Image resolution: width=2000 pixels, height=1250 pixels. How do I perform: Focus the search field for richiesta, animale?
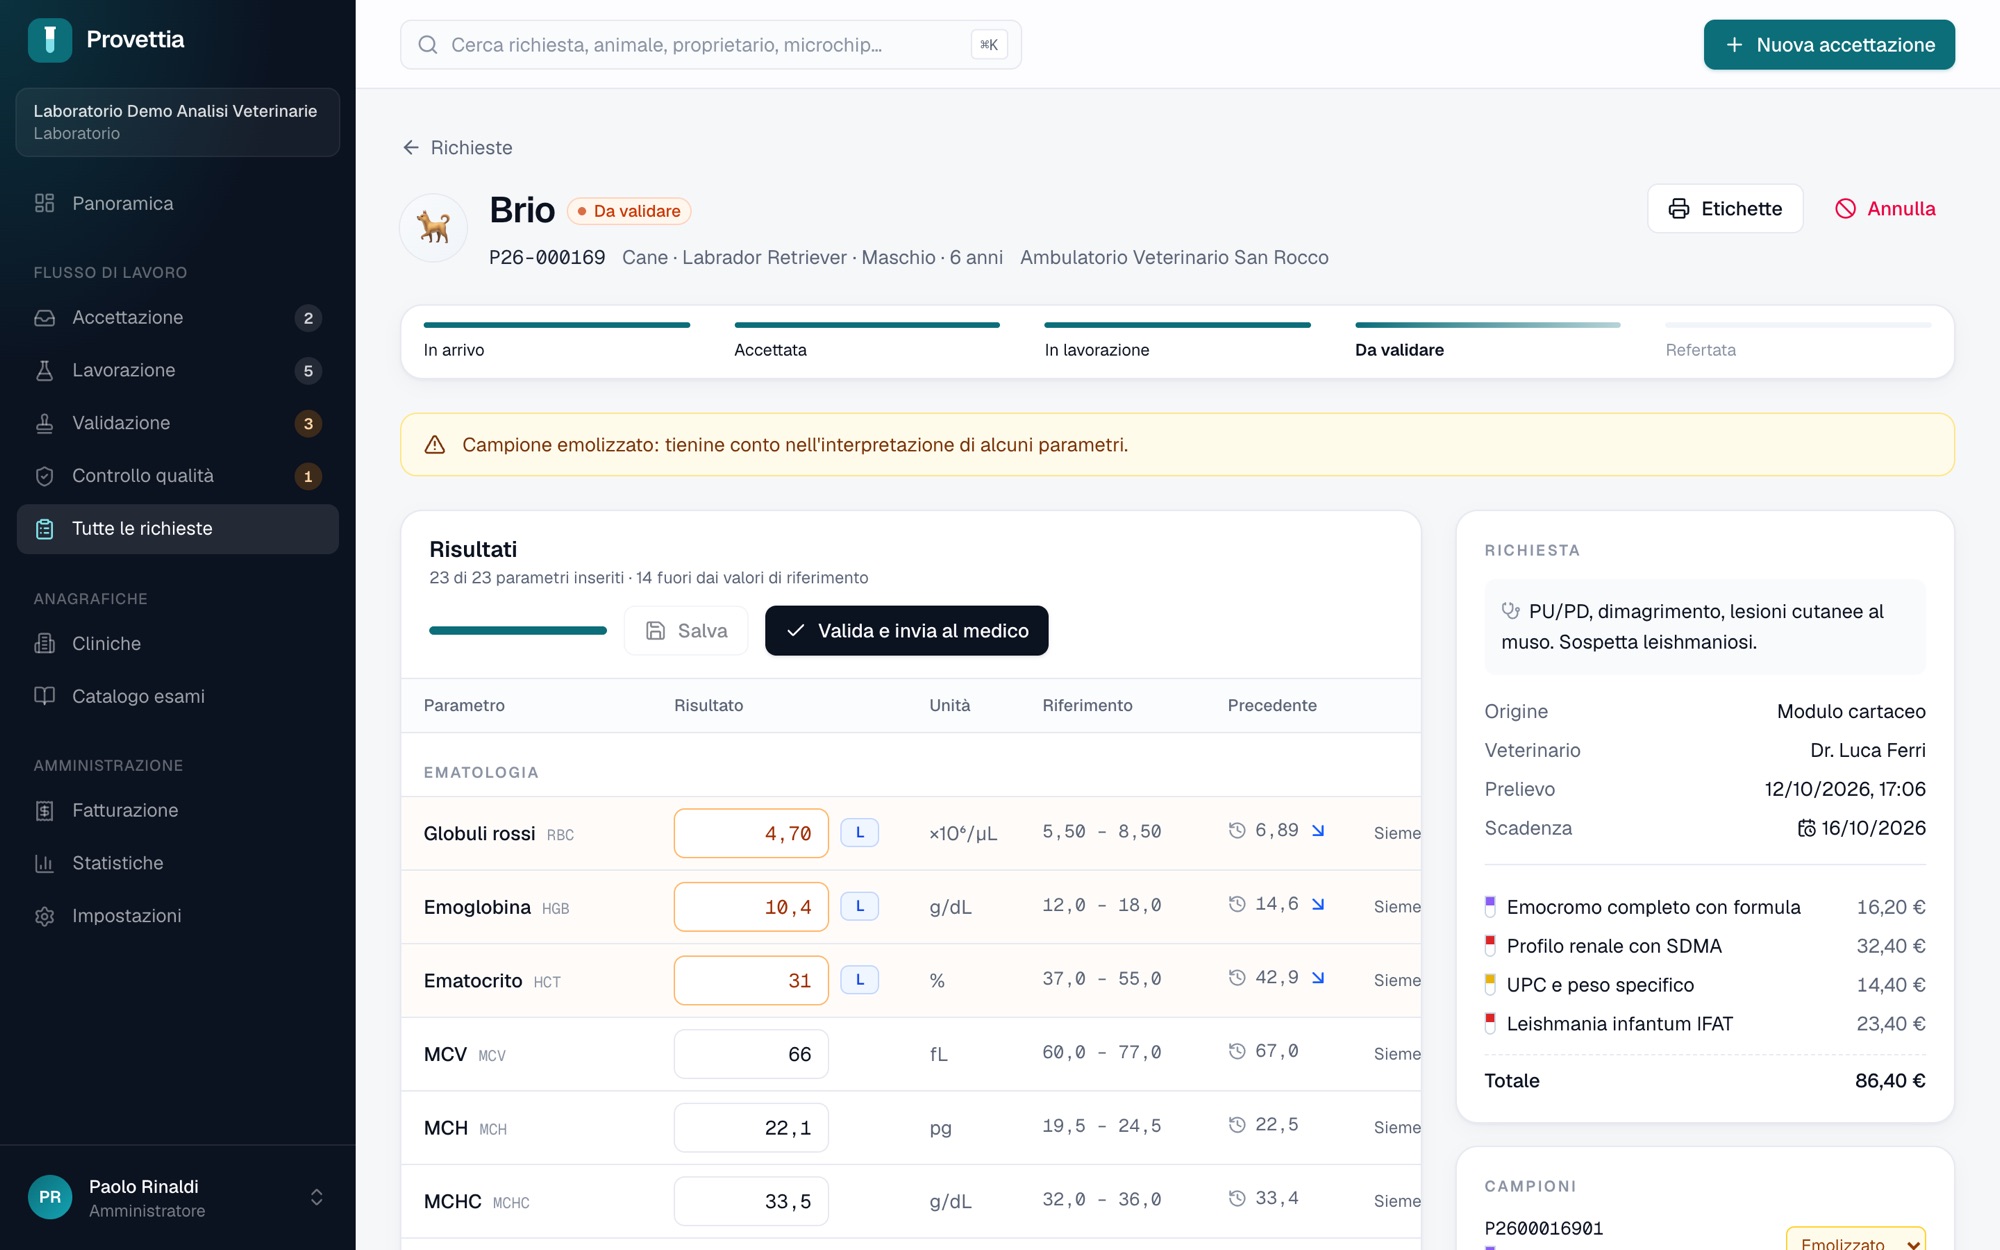710,45
